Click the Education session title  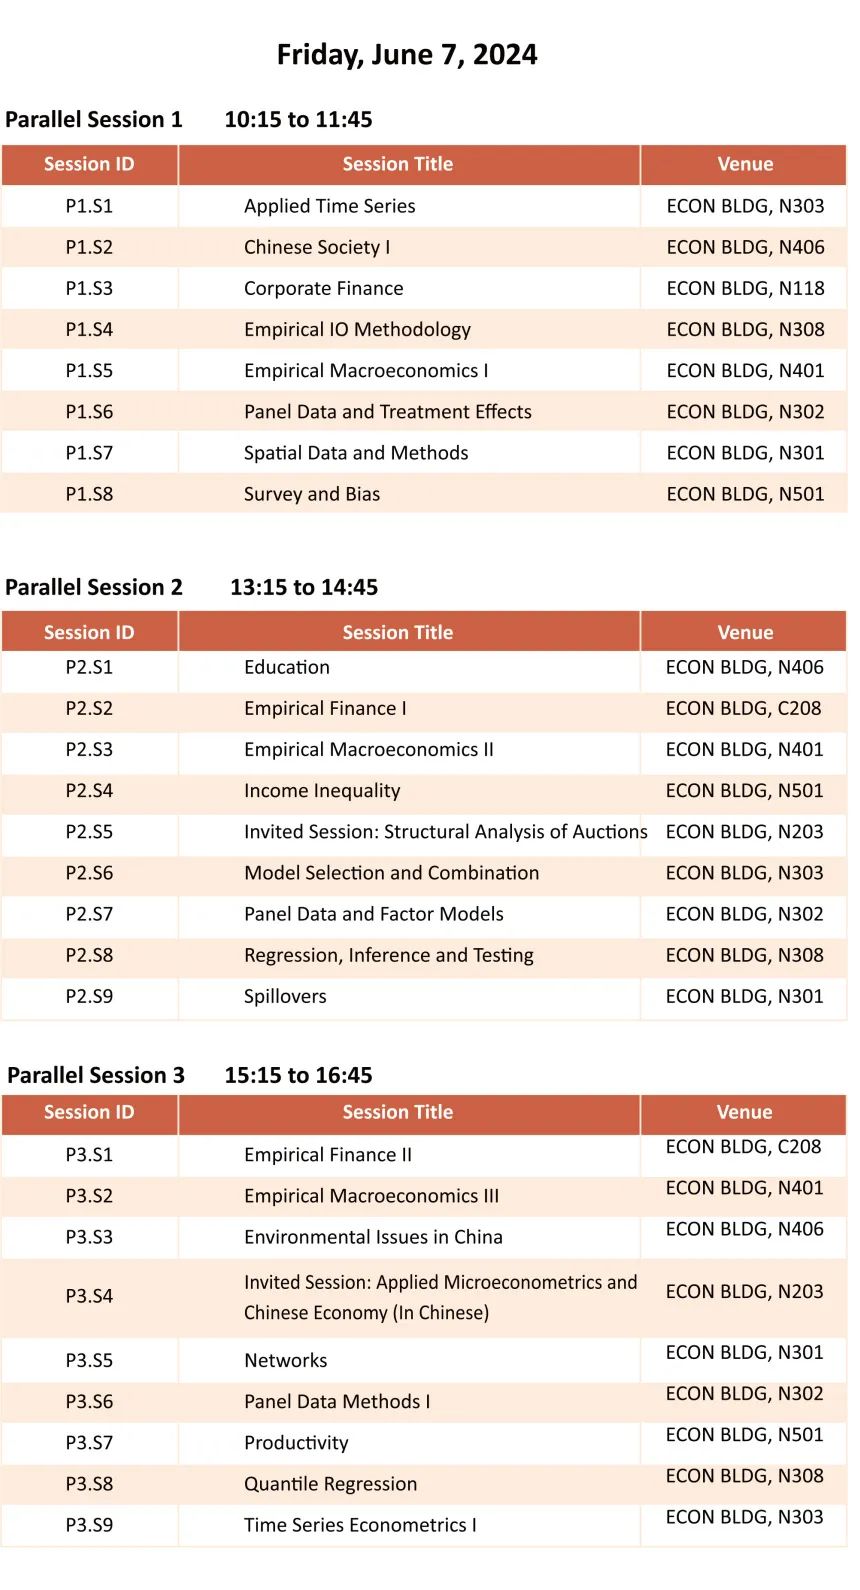click(286, 667)
